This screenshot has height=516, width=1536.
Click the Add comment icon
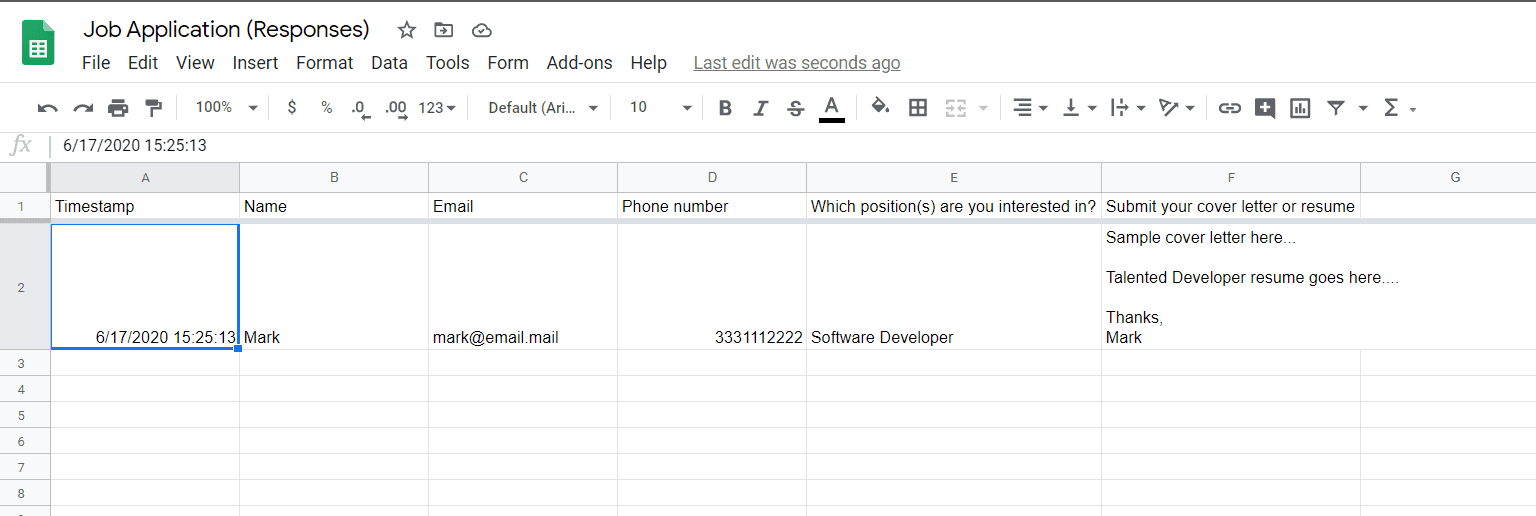(1264, 108)
